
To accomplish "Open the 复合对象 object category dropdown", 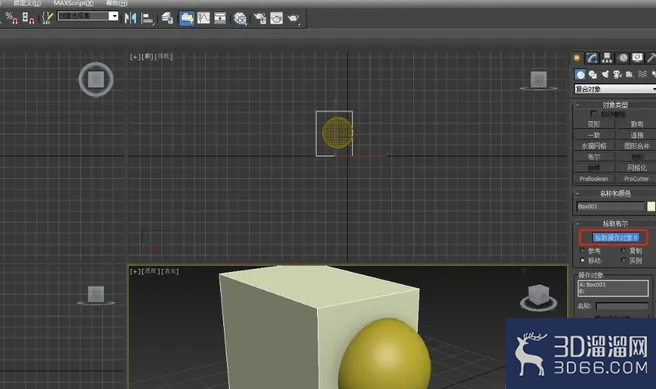I will tap(615, 89).
